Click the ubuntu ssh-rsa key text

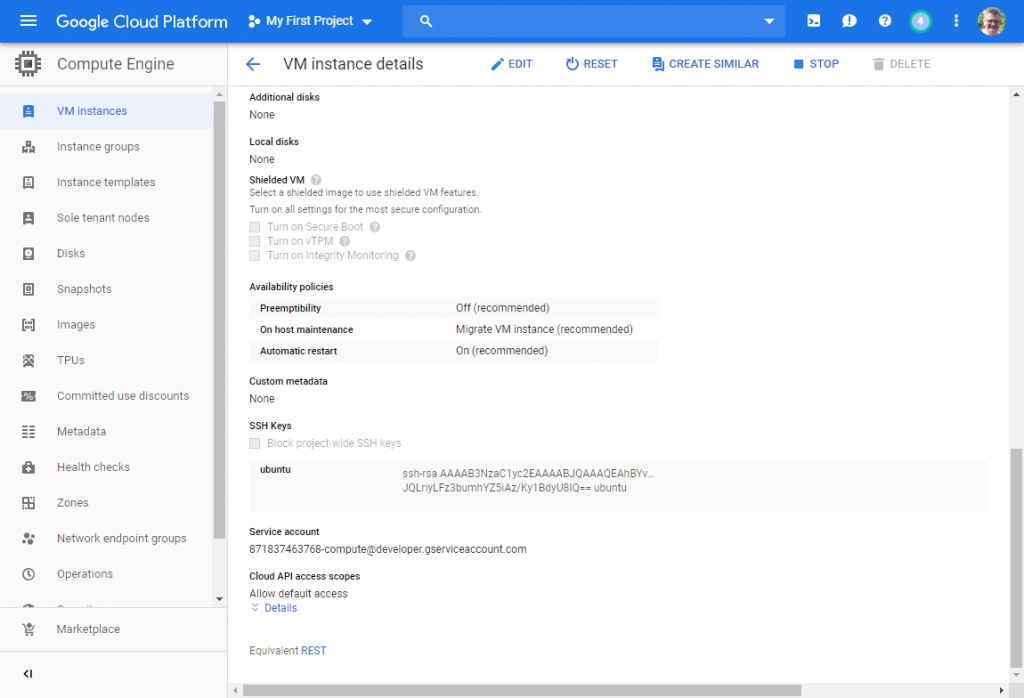528,481
